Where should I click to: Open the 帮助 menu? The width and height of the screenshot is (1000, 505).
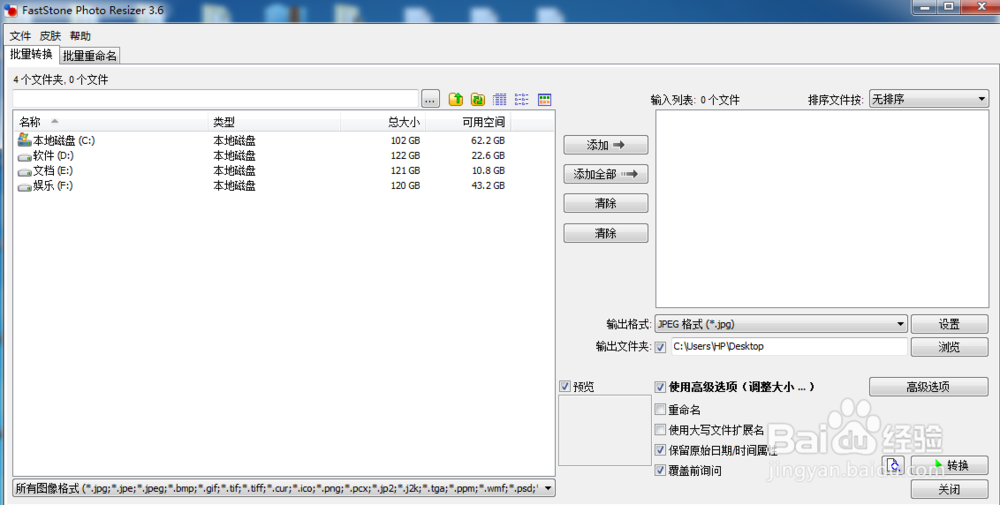[x=80, y=36]
